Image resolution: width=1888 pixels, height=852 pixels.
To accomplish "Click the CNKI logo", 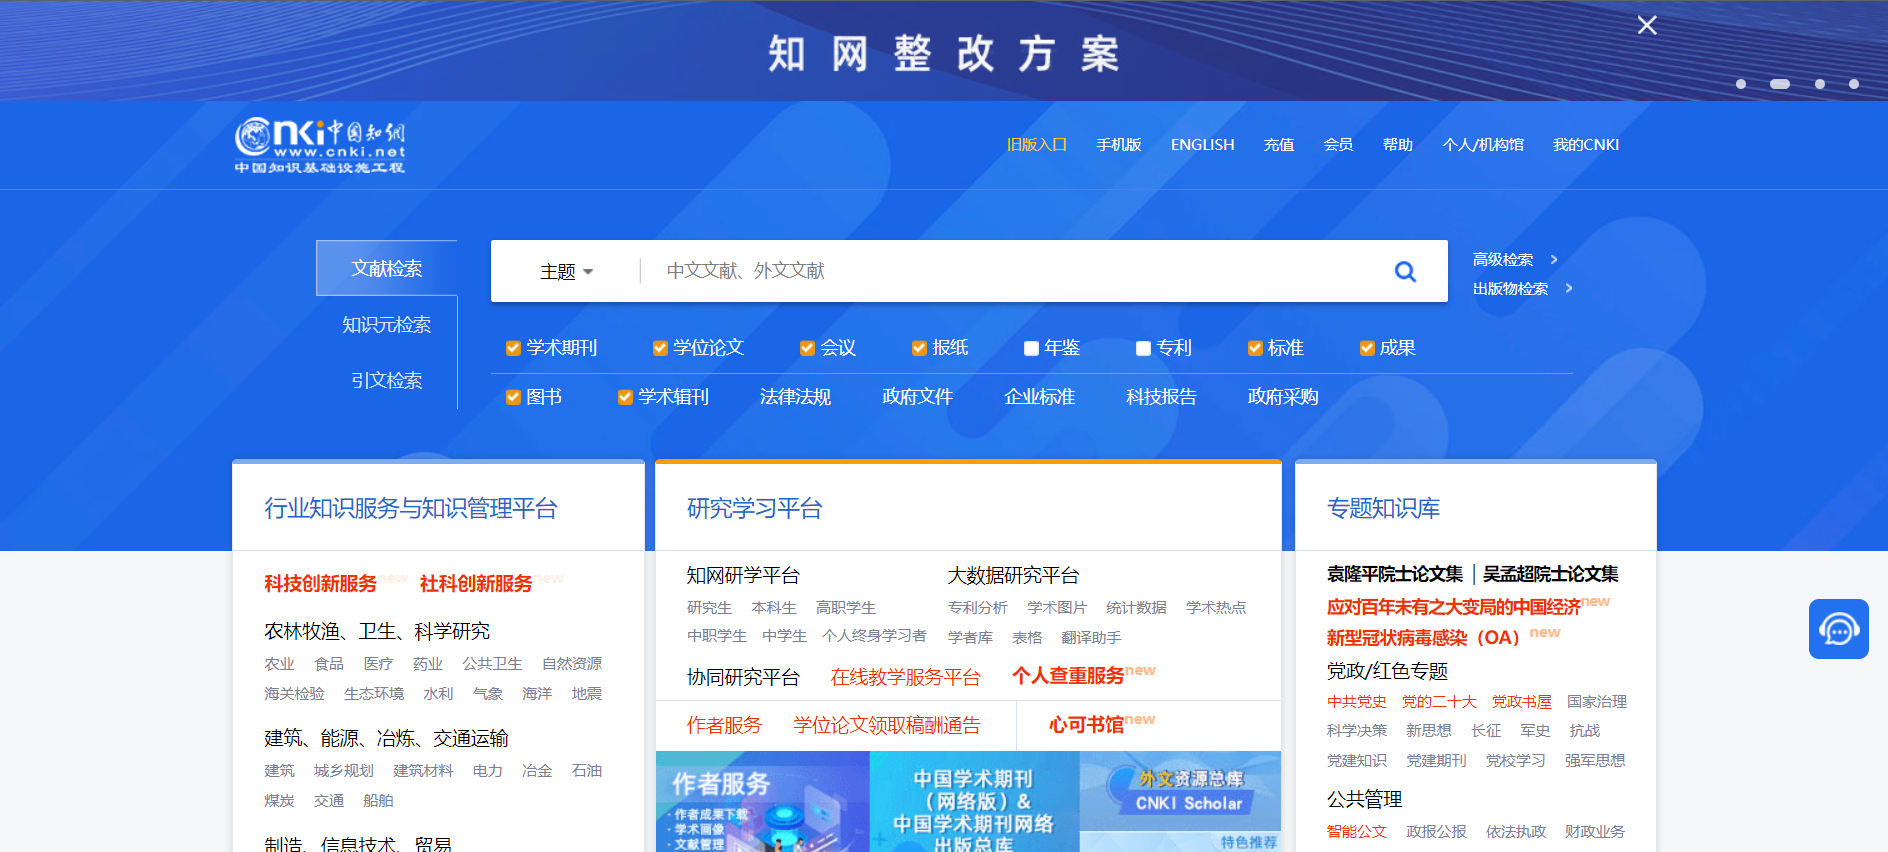I will [320, 146].
